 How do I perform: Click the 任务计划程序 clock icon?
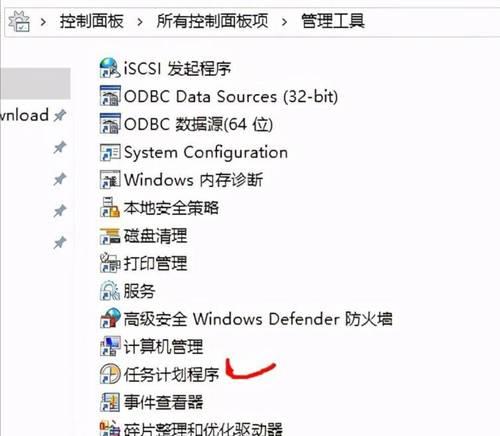pyautogui.click(x=110, y=374)
